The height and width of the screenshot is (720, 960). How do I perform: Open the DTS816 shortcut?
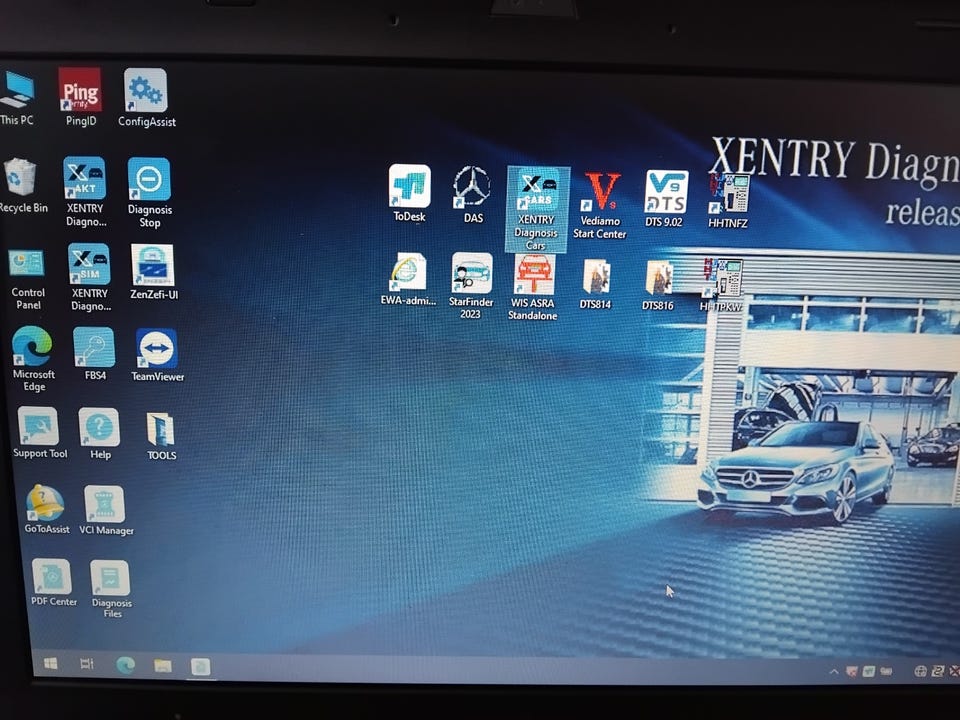pyautogui.click(x=658, y=285)
